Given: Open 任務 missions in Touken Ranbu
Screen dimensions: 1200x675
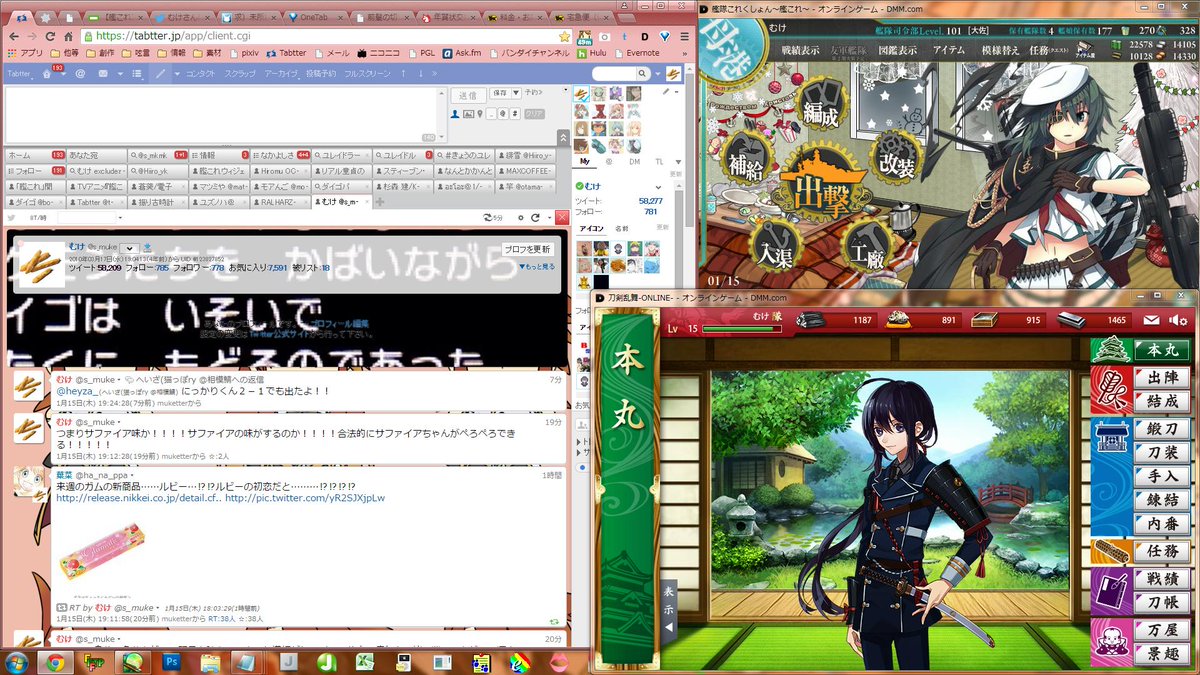Looking at the screenshot, I should click(x=1164, y=551).
